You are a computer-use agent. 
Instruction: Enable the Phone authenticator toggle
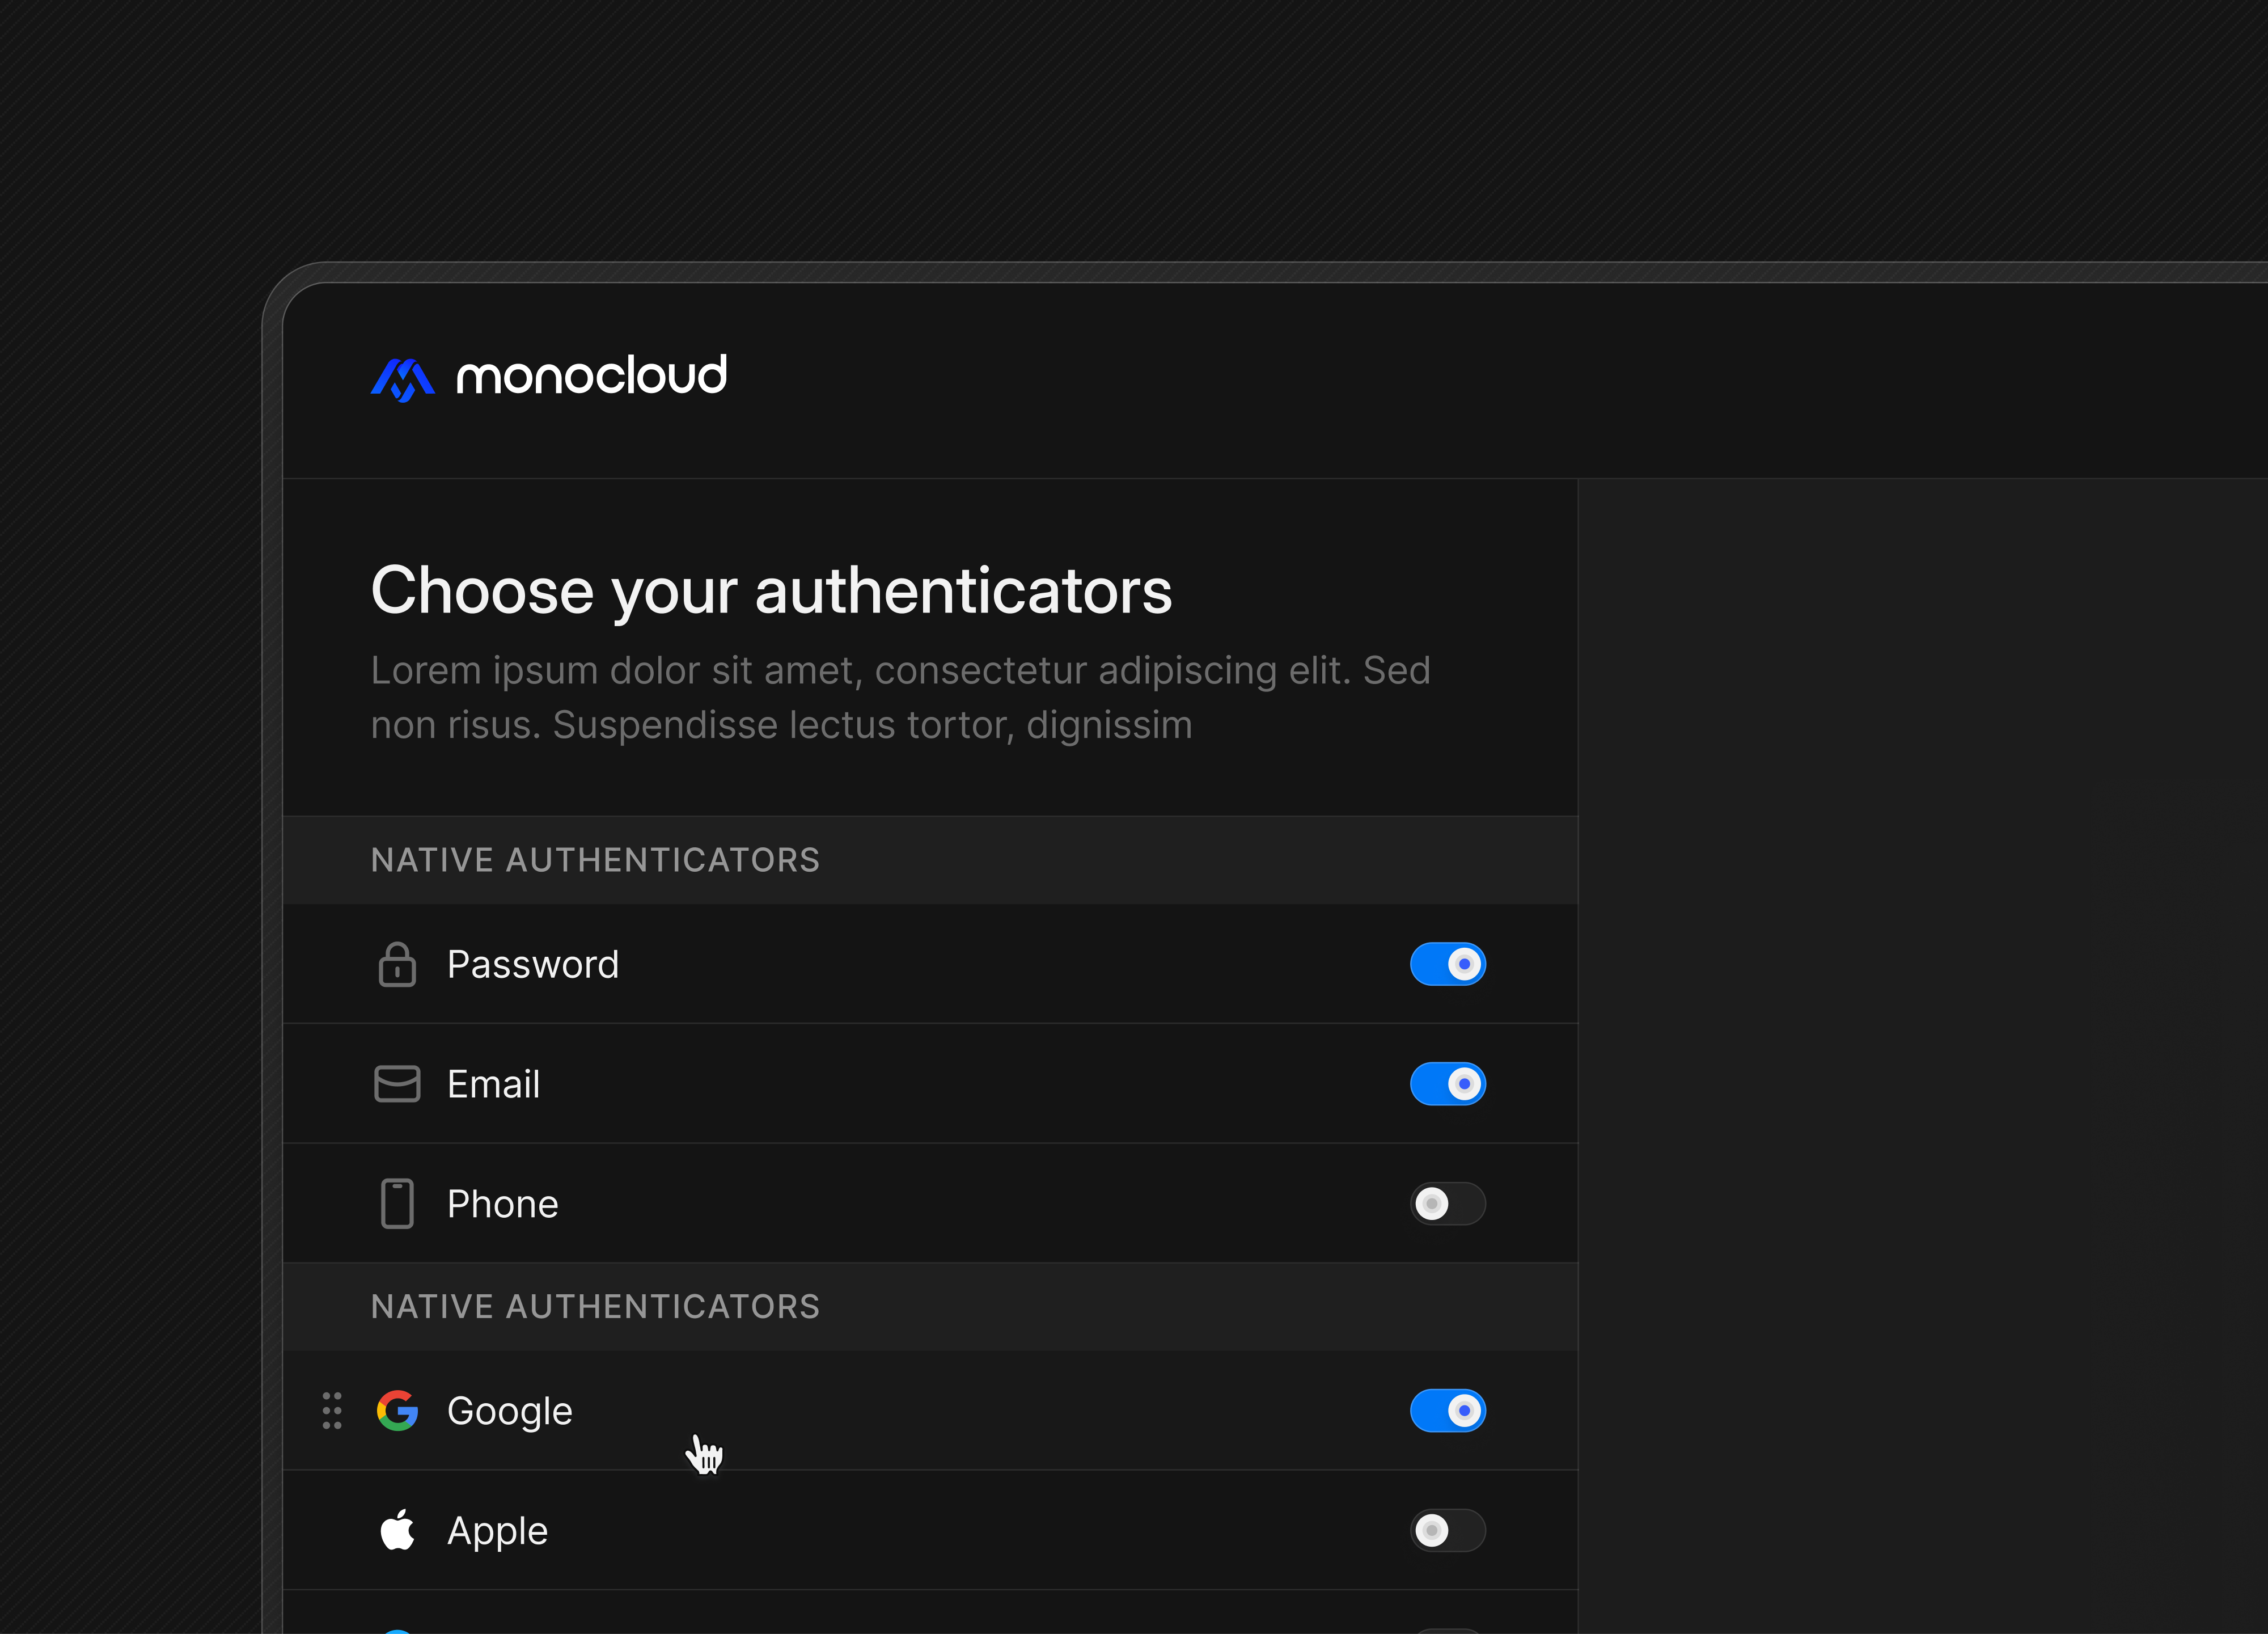[1447, 1204]
